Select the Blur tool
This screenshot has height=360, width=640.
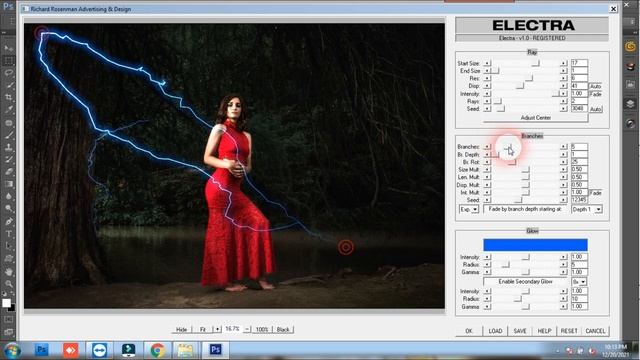point(9,196)
